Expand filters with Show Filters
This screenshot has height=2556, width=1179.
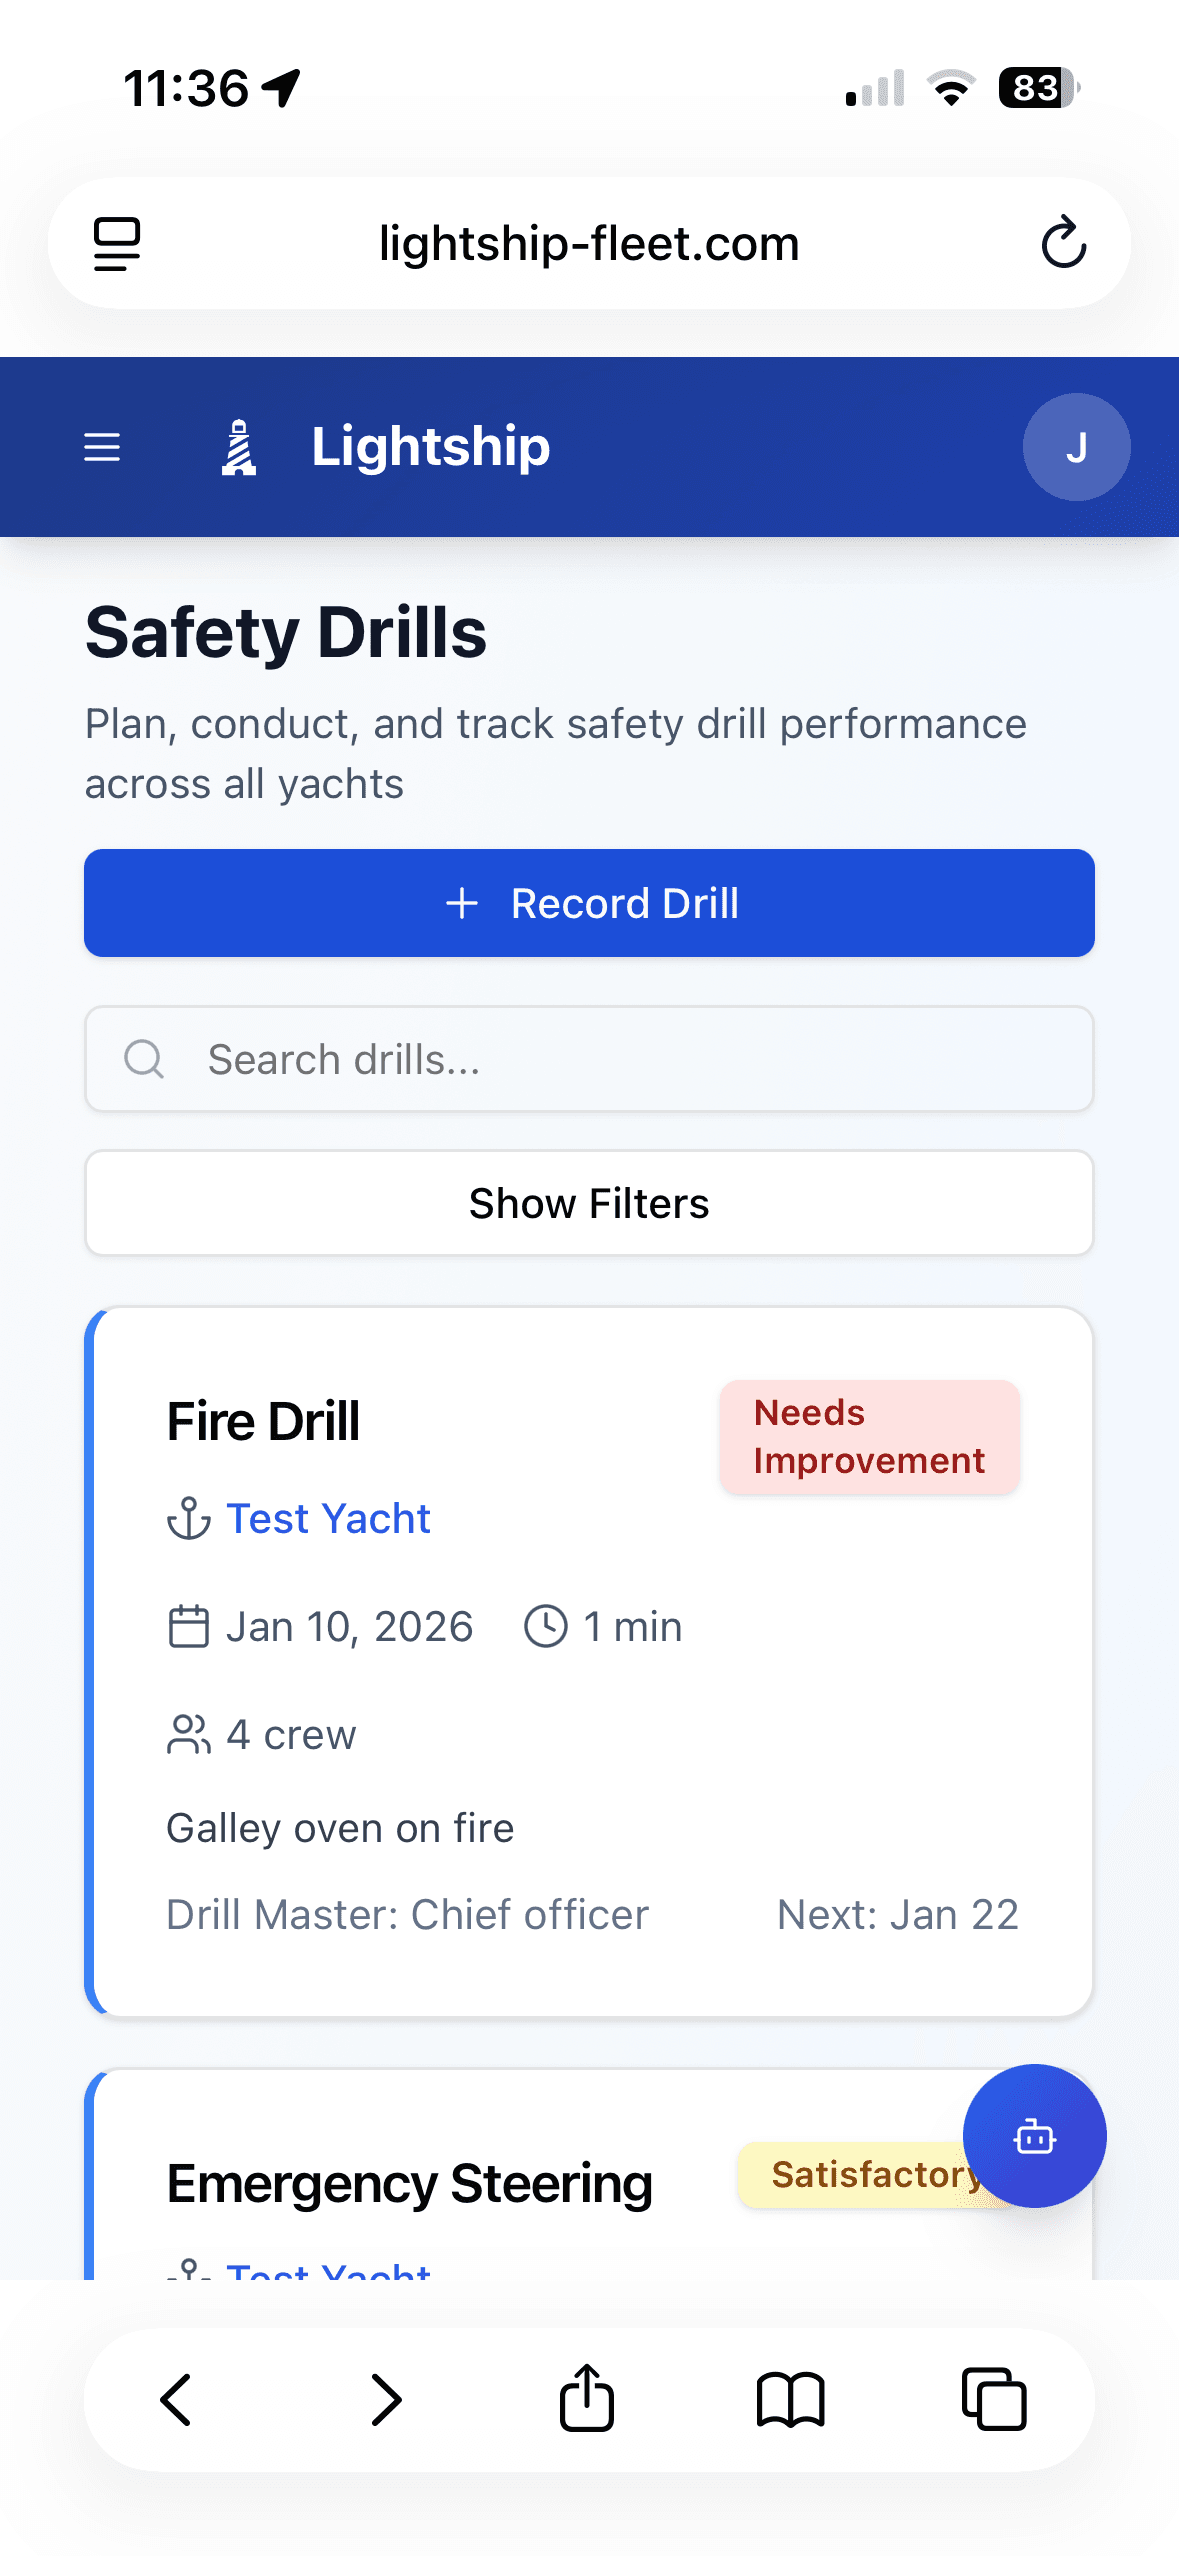click(589, 1203)
